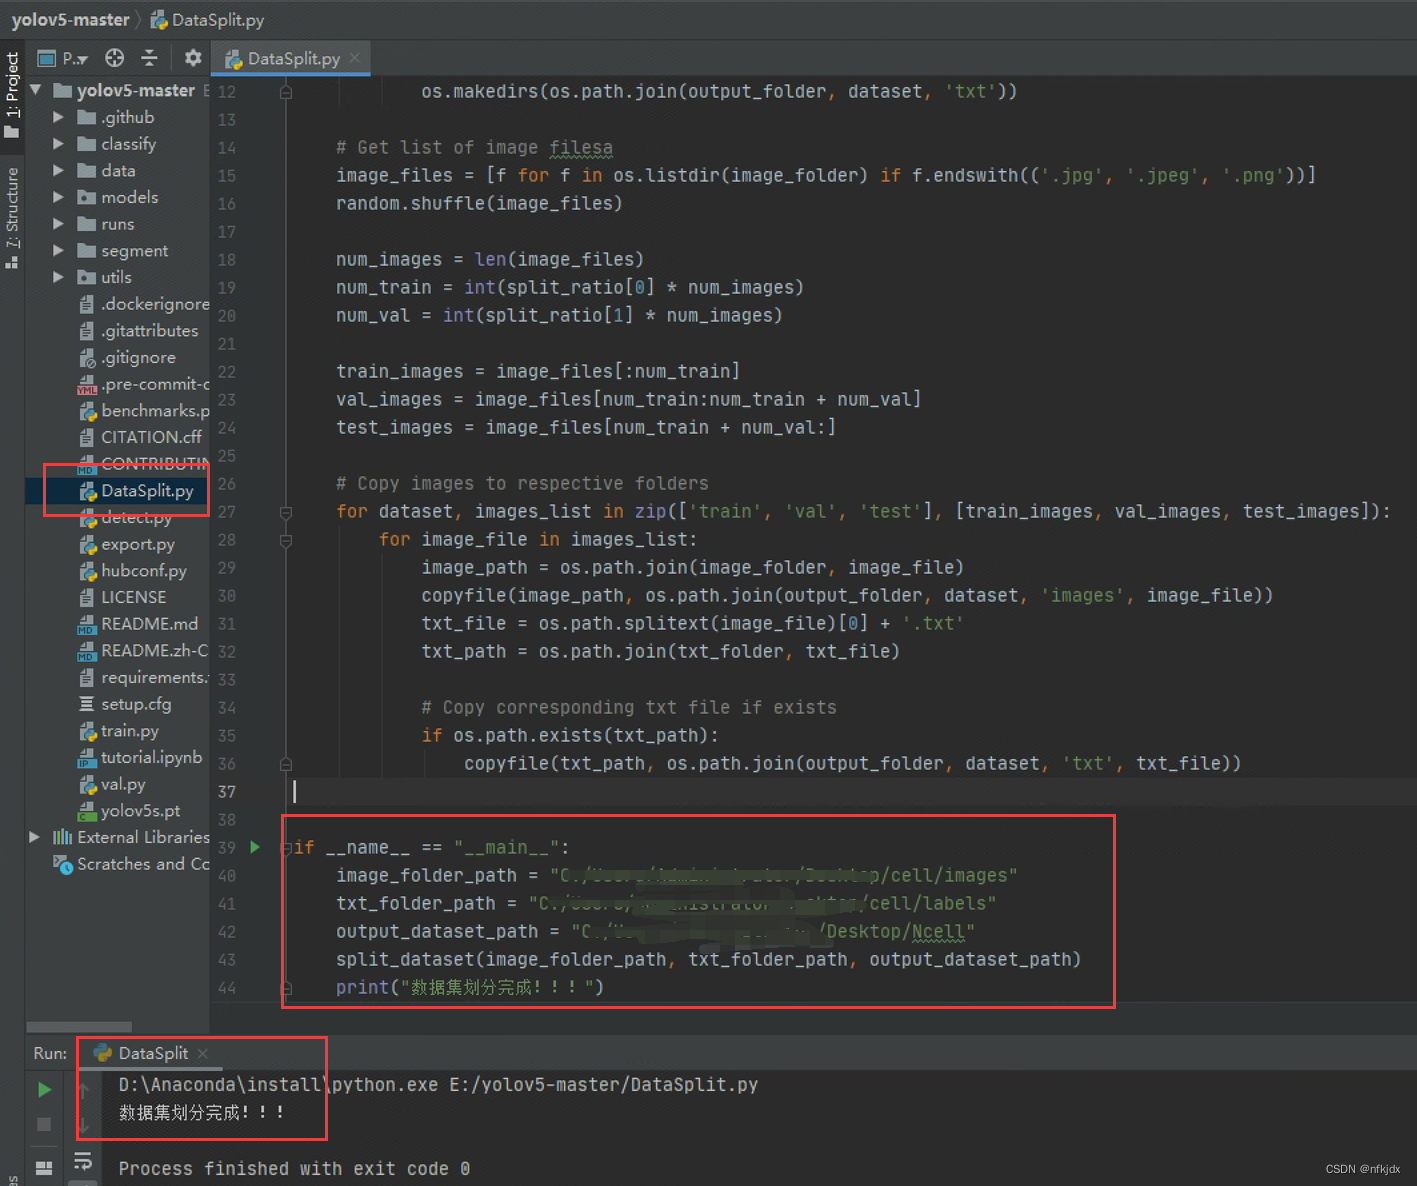Collapse the yolov5-master root folder
Screen dimensions: 1417x1186
coord(36,90)
